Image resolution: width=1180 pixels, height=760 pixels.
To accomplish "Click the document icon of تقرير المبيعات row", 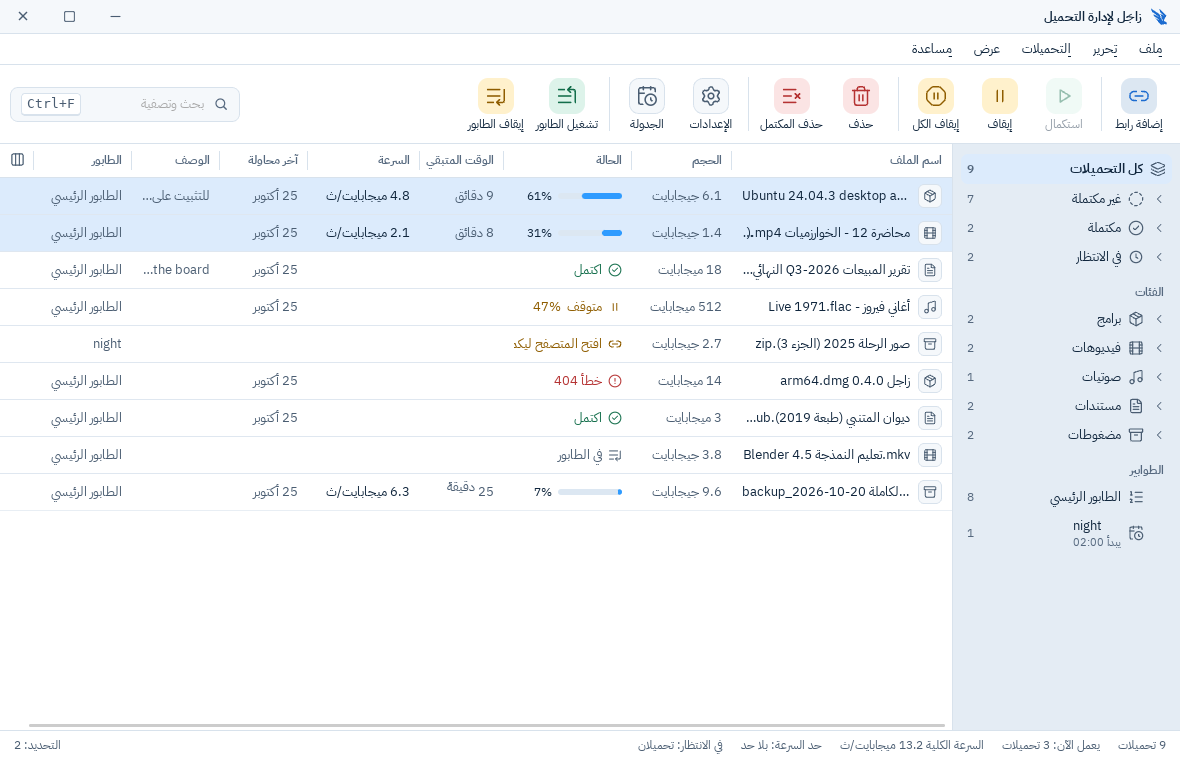I will [930, 270].
